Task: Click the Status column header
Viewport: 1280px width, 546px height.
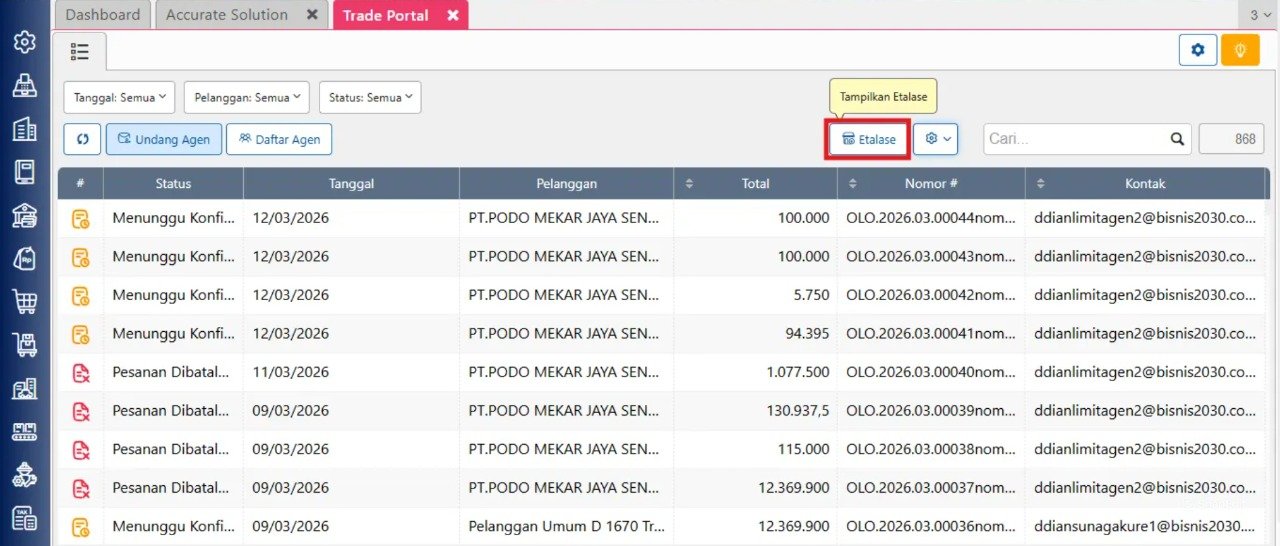Action: [173, 184]
